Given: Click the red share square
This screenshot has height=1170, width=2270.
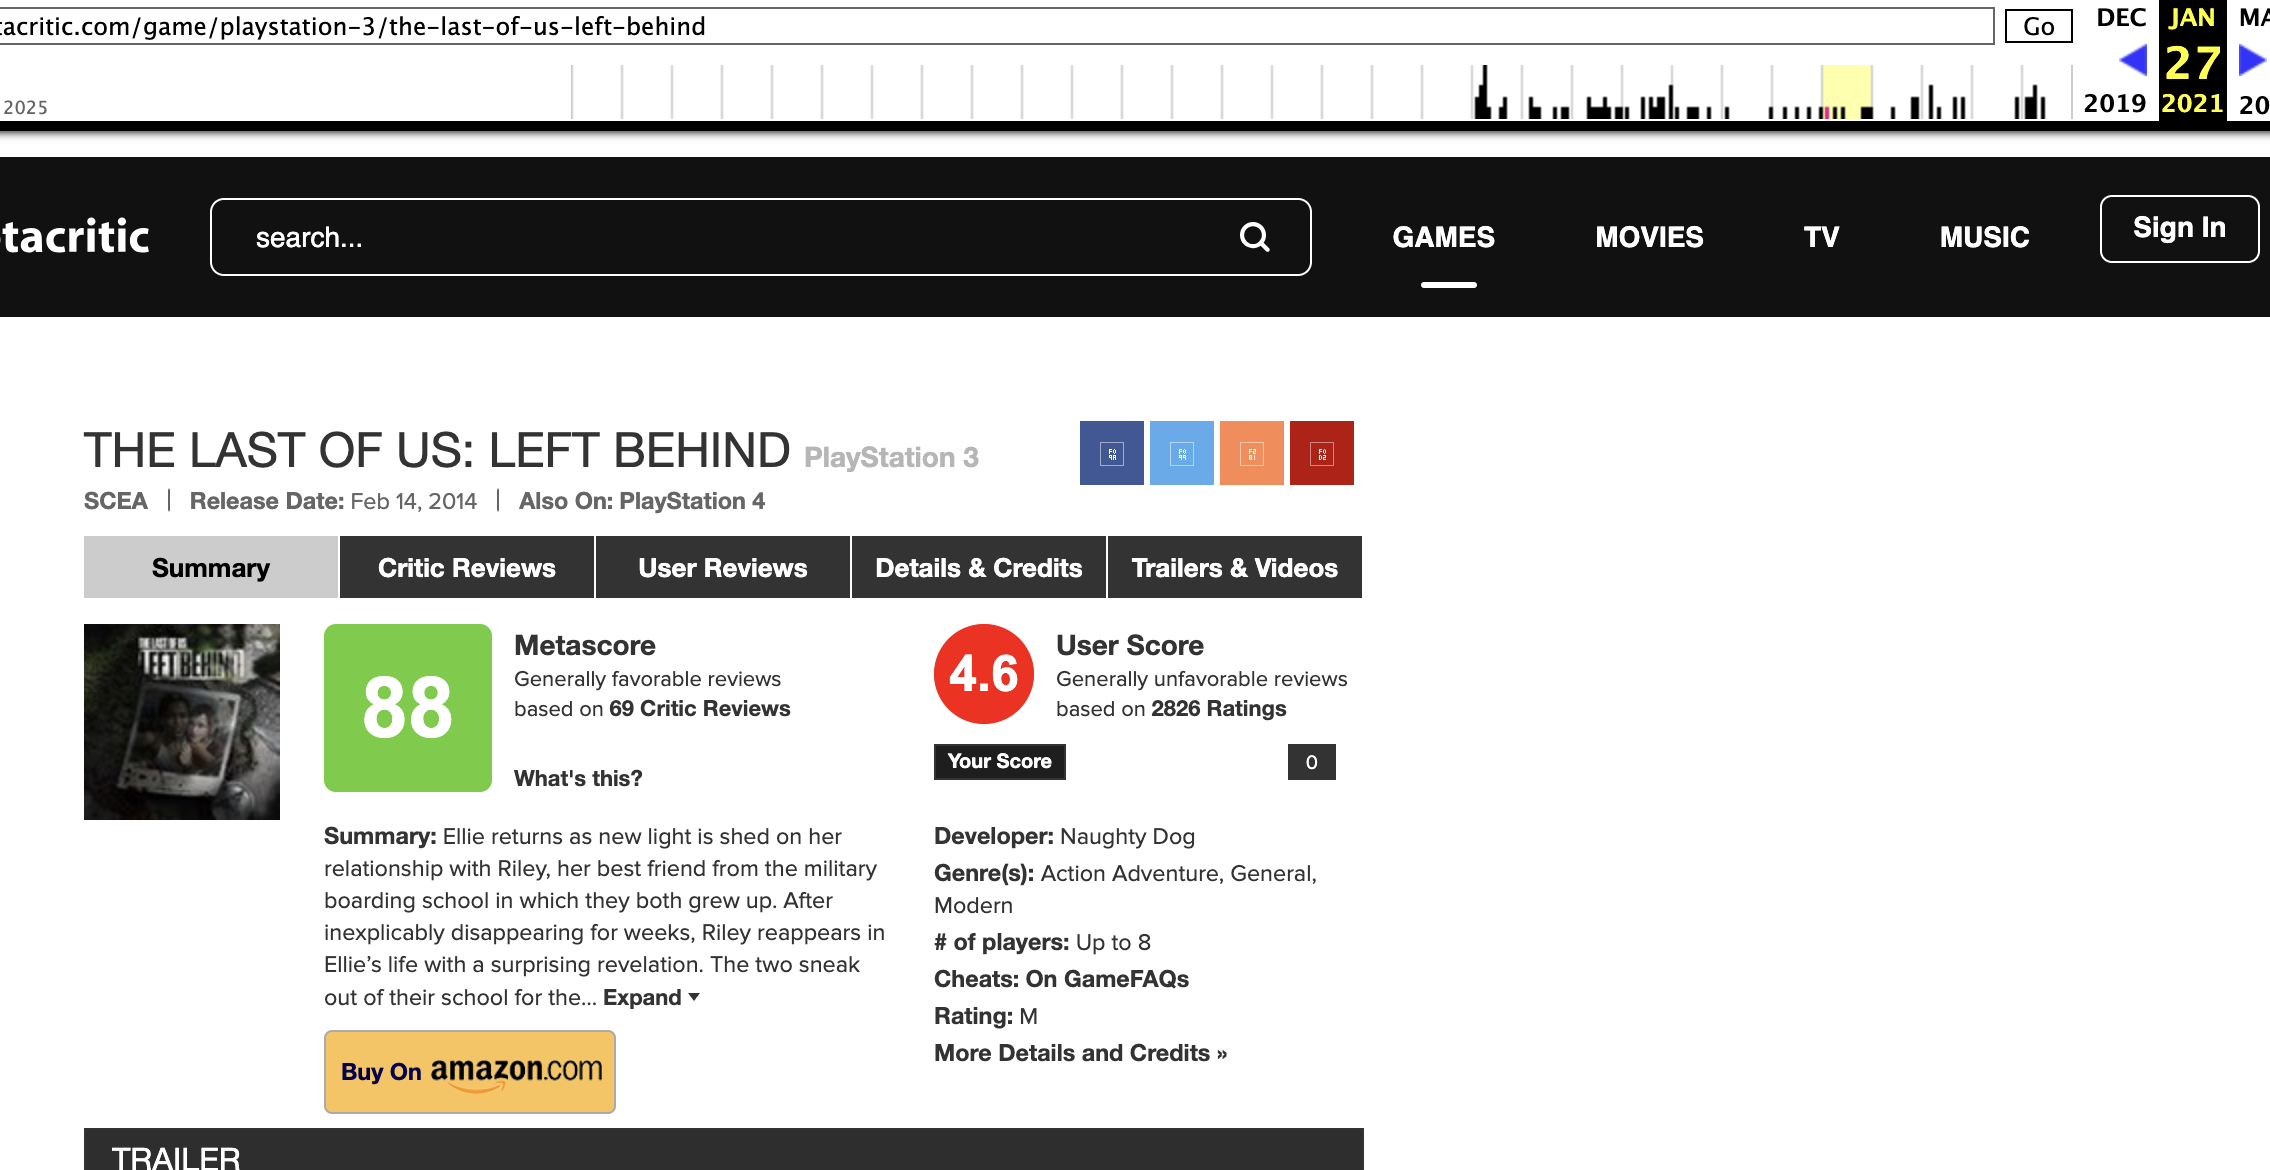Looking at the screenshot, I should [1321, 453].
